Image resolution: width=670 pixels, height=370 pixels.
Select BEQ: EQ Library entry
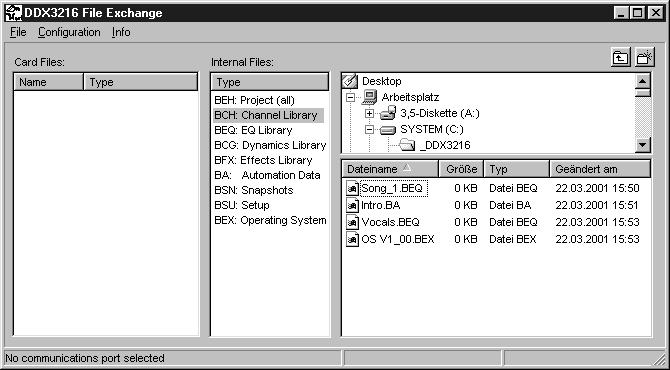tap(253, 130)
